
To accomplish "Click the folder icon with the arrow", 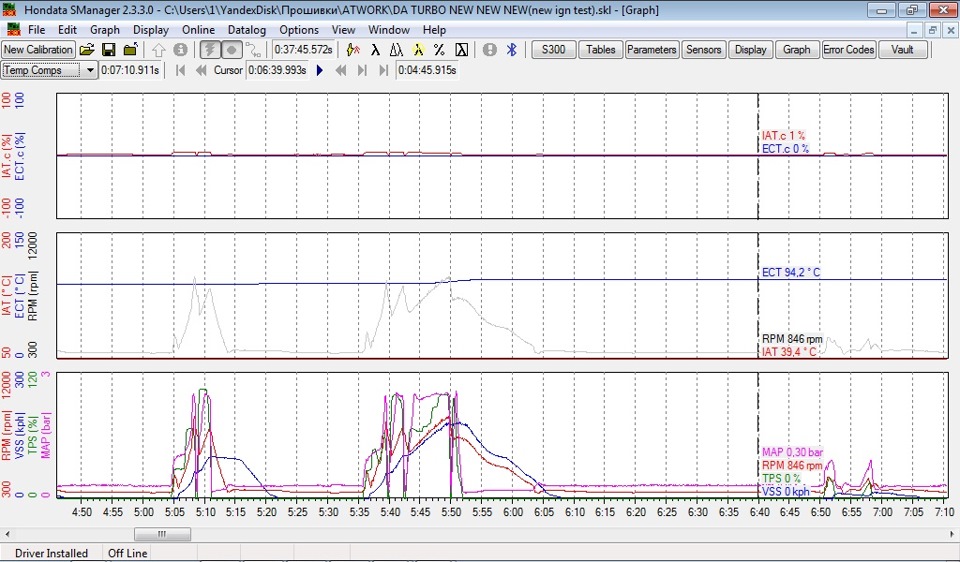I will [x=130, y=50].
